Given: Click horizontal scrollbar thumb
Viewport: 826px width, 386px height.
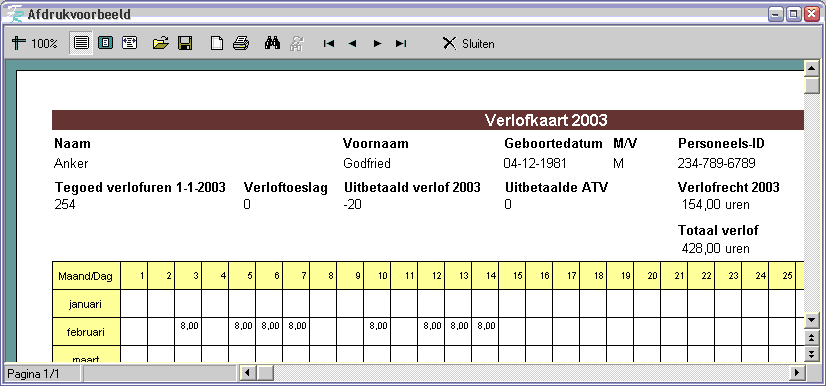Looking at the screenshot, I should 265,373.
